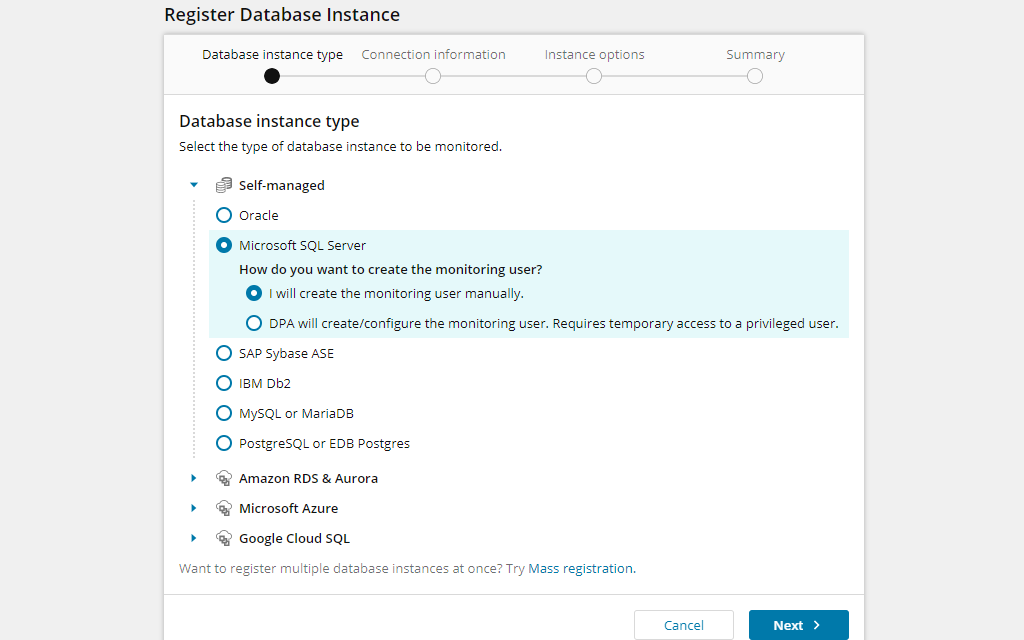Click the Next button

(x=798, y=624)
